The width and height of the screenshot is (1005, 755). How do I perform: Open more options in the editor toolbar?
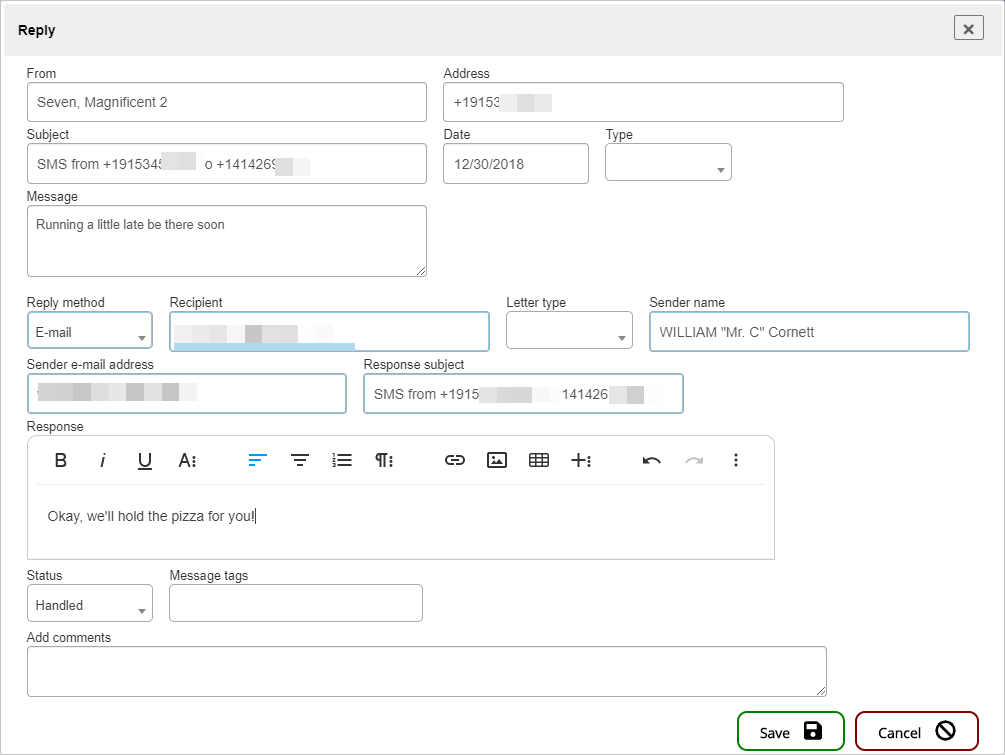pyautogui.click(x=736, y=460)
